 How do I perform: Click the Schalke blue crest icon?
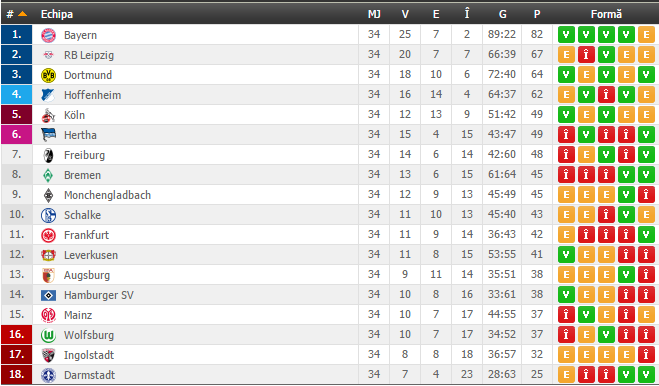pos(48,215)
